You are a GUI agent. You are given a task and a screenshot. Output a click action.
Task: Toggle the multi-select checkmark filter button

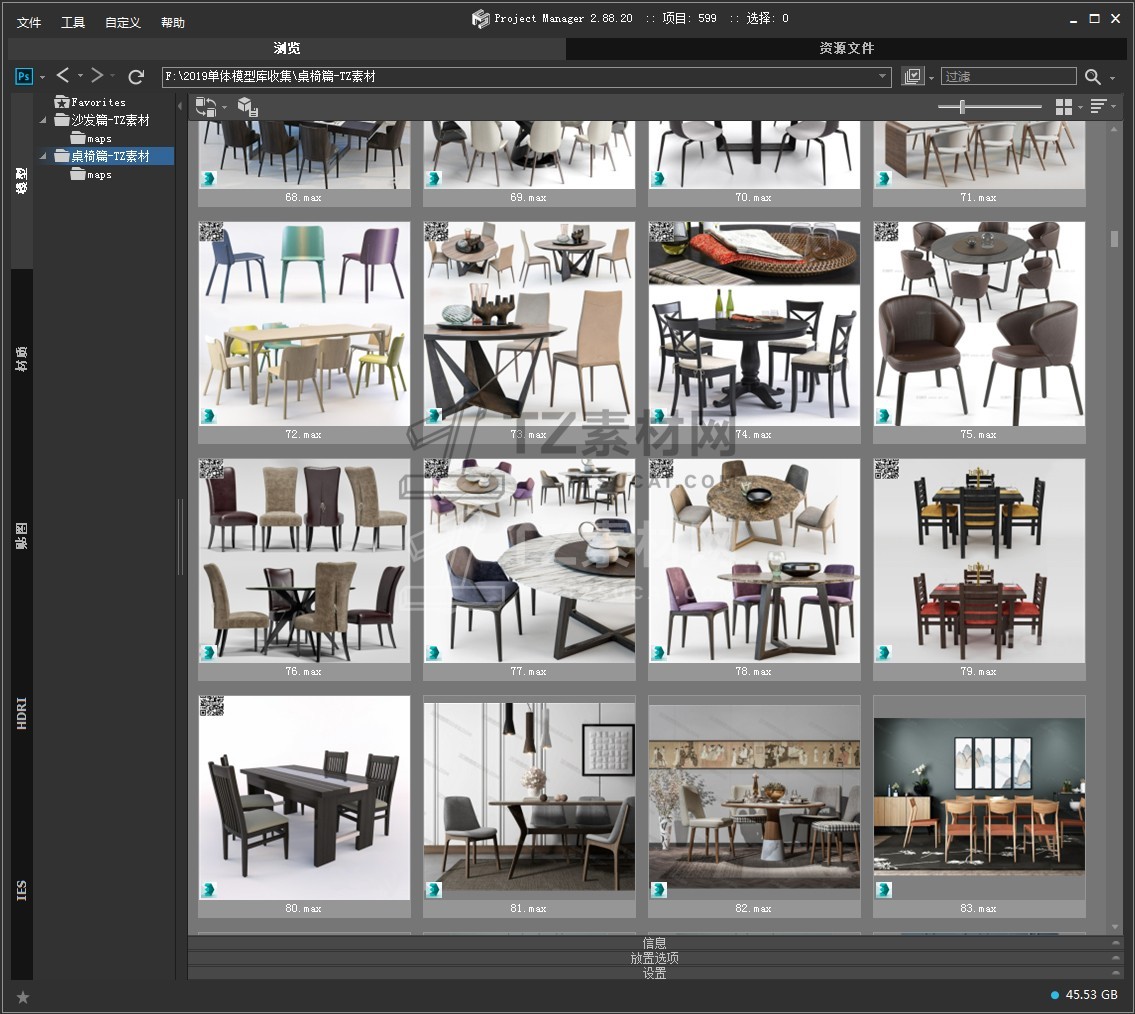[912, 77]
